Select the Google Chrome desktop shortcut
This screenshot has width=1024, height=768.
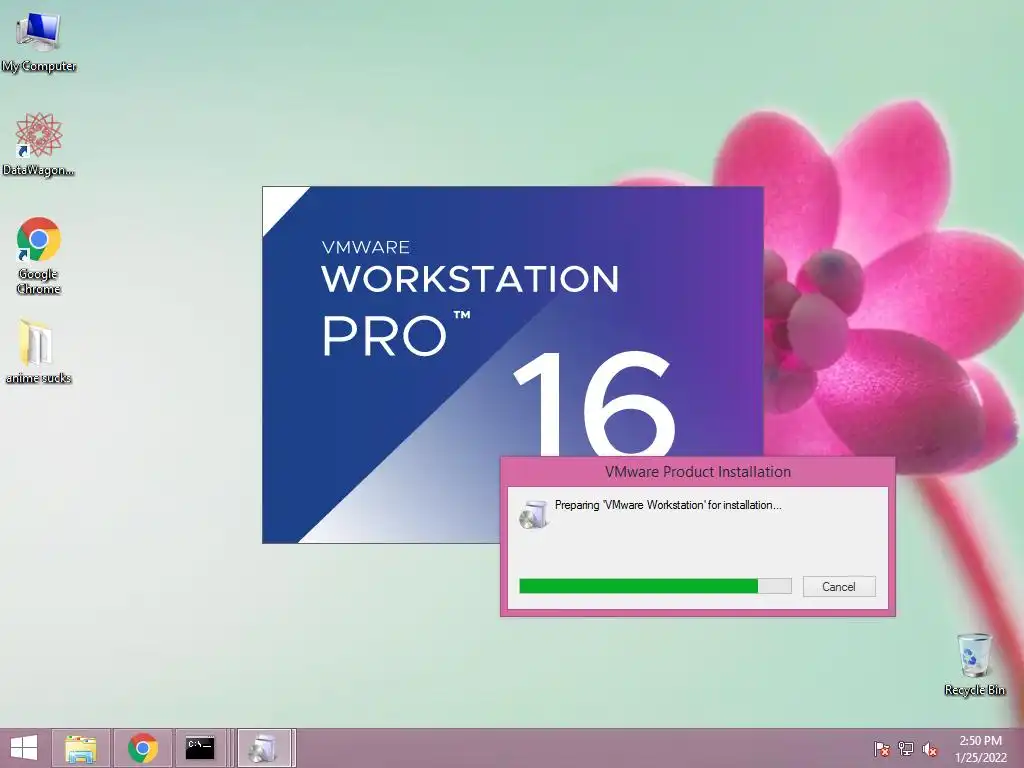[38, 255]
